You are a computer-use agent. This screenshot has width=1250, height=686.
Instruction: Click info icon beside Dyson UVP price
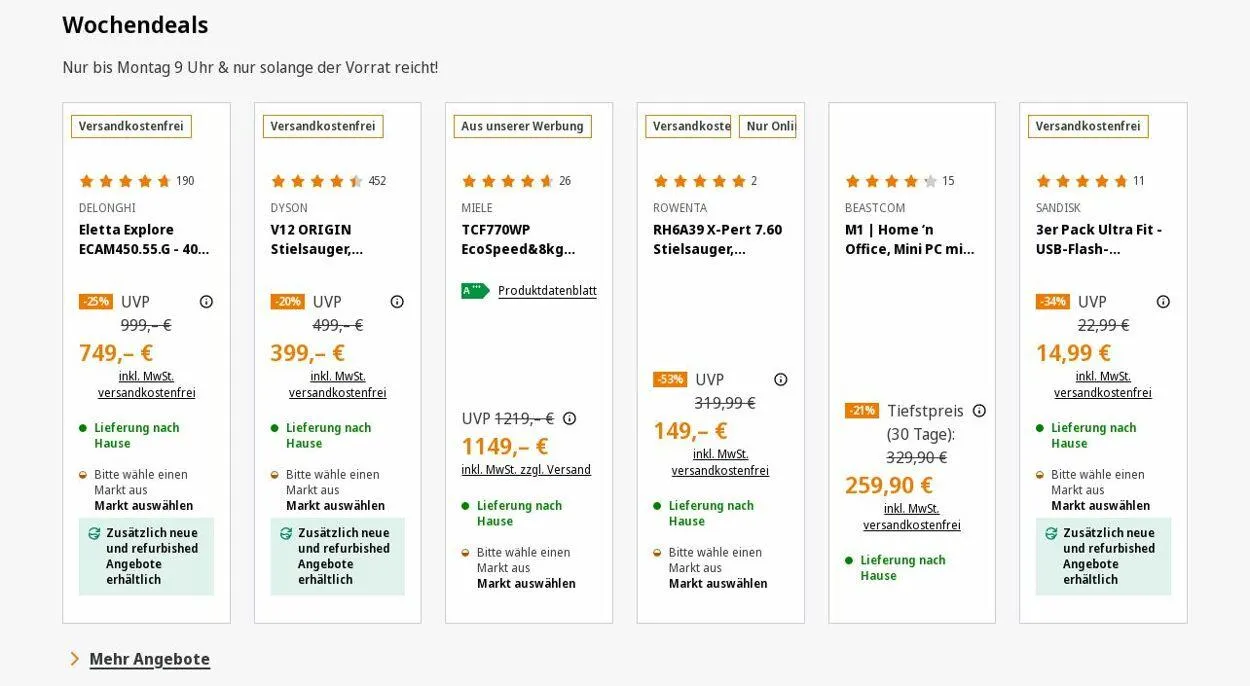tap(397, 302)
